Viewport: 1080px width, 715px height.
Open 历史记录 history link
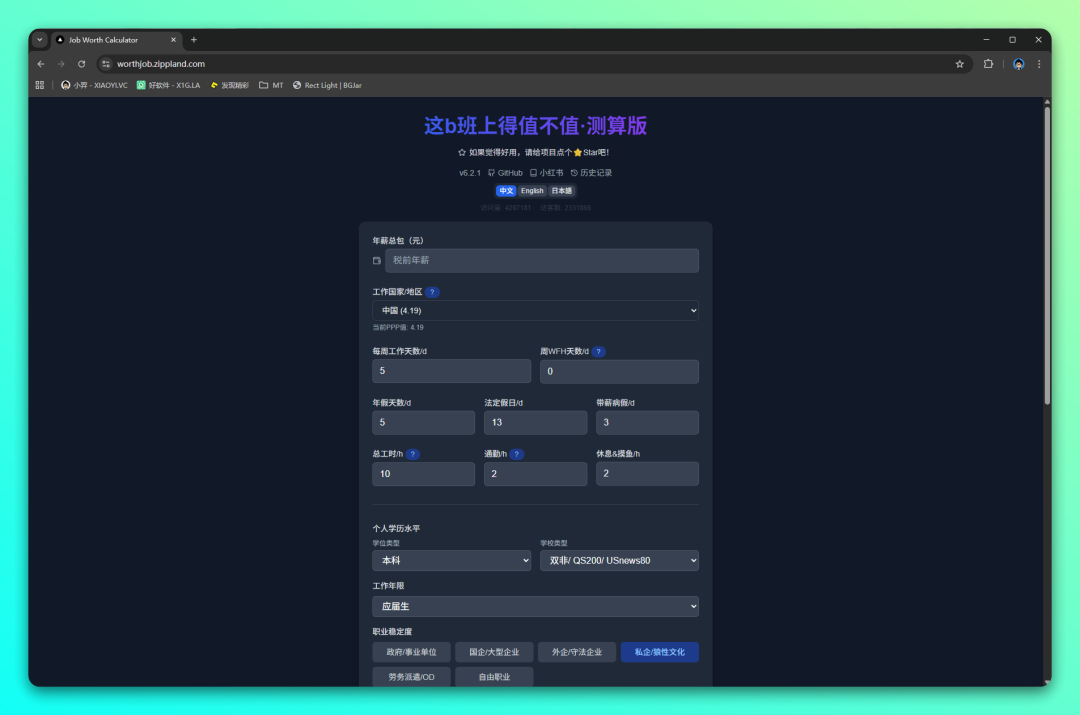591,173
